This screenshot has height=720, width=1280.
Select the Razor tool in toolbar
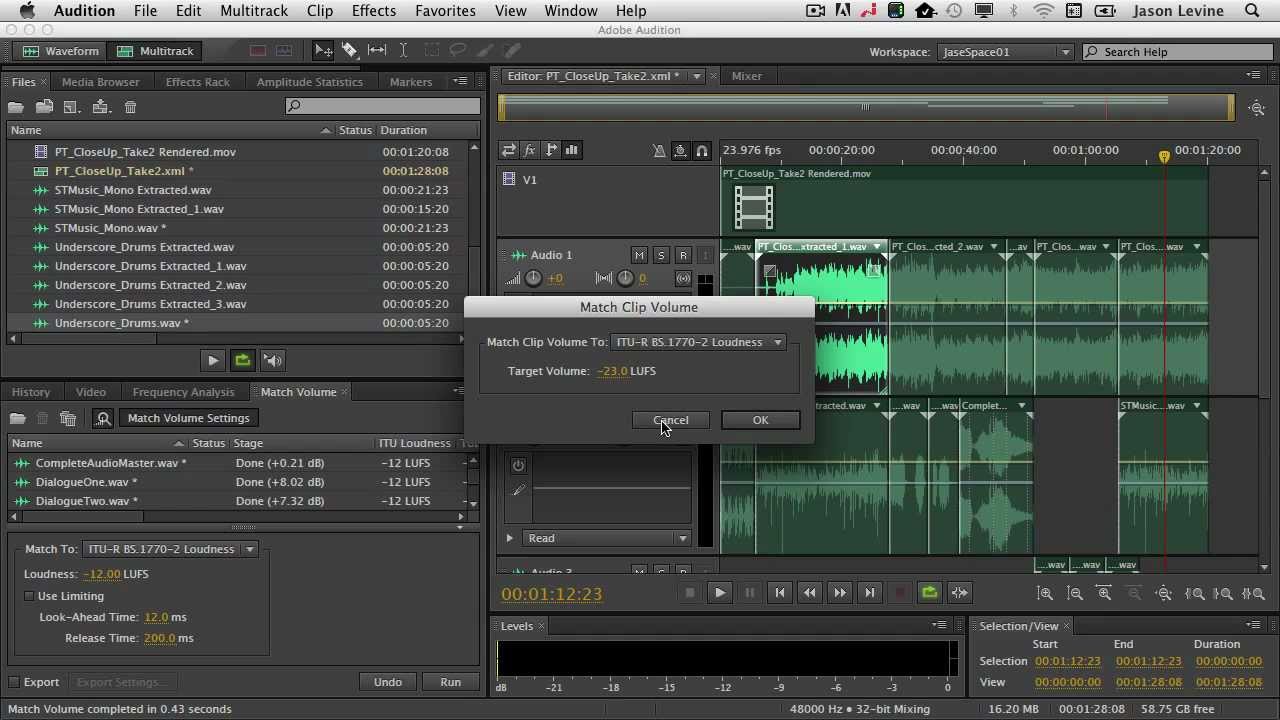[350, 50]
